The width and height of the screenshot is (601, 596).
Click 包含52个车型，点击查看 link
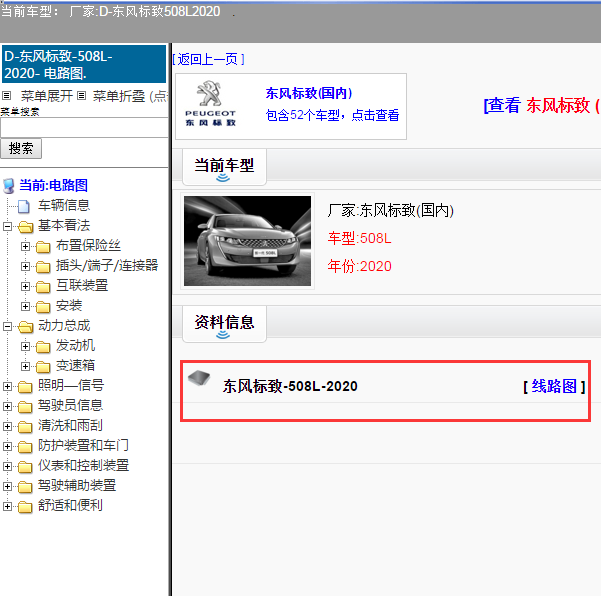coord(332,115)
